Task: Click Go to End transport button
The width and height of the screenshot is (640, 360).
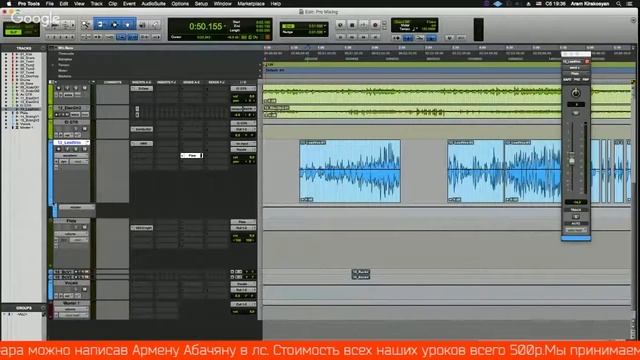Action: pos(375,37)
